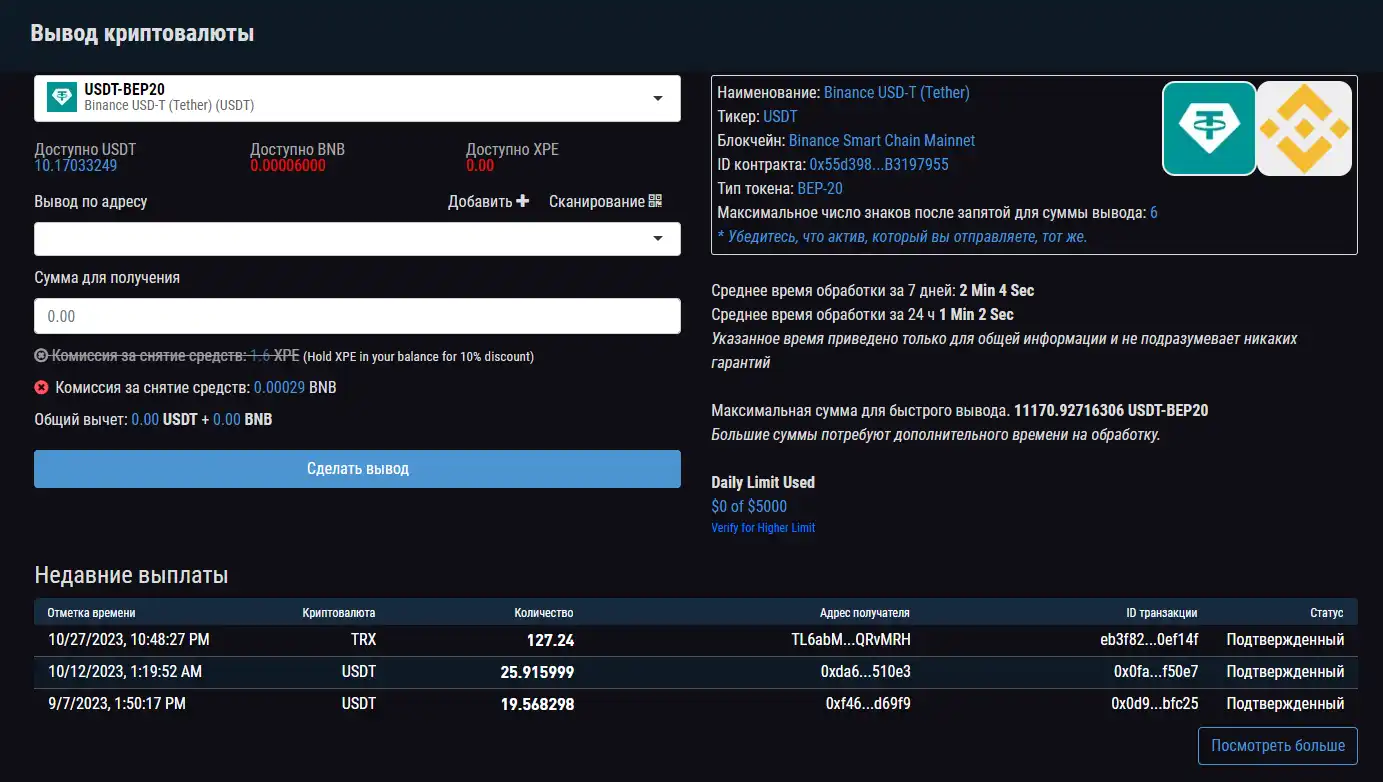Click the Сумма для получения amount field
This screenshot has width=1383, height=782.
pyautogui.click(x=357, y=316)
